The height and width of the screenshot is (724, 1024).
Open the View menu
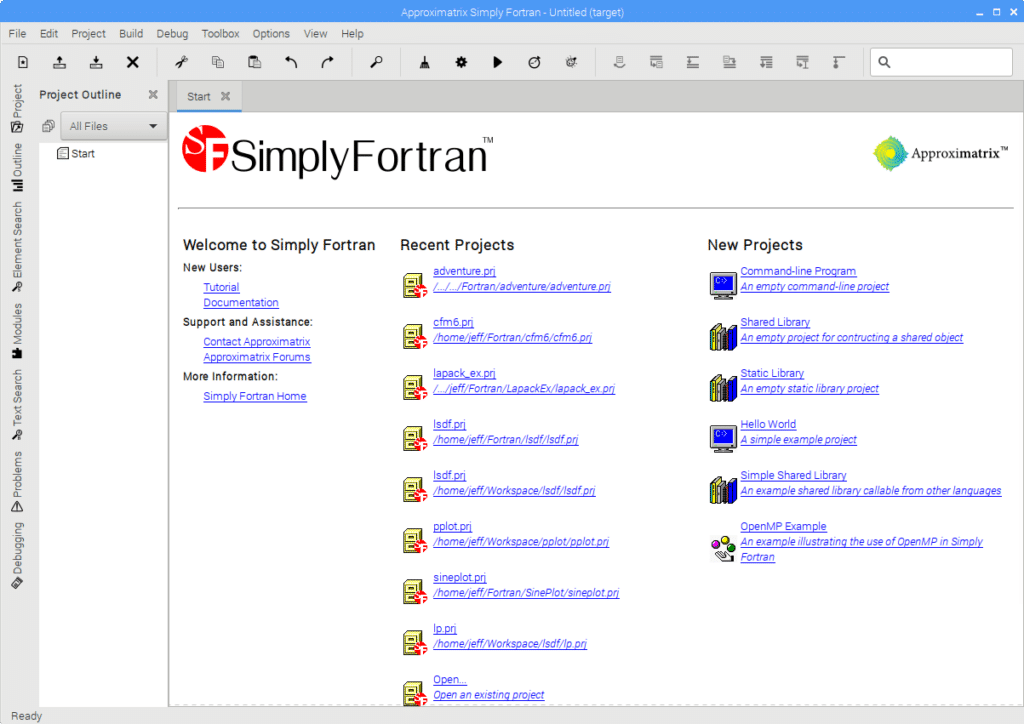315,33
